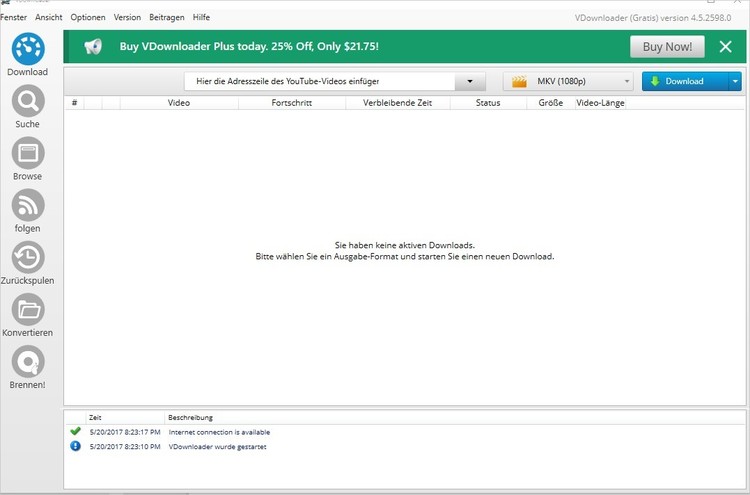Click the blue info icon in log
This screenshot has width=750, height=495.
[75, 446]
